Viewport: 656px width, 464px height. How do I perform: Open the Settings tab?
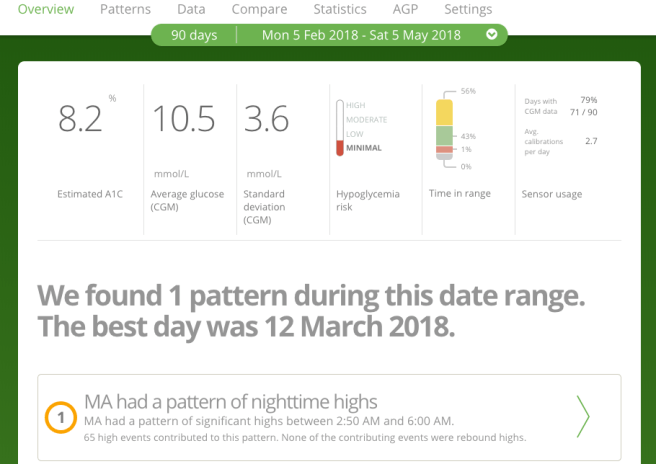pyautogui.click(x=468, y=9)
